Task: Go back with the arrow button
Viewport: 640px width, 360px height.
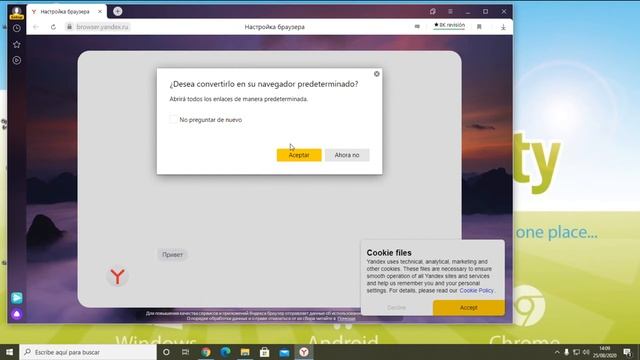Action: click(36, 27)
